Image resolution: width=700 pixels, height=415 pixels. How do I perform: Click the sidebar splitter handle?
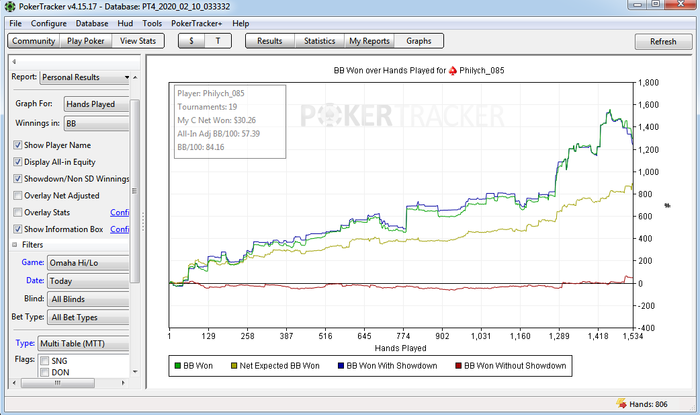(x=143, y=221)
